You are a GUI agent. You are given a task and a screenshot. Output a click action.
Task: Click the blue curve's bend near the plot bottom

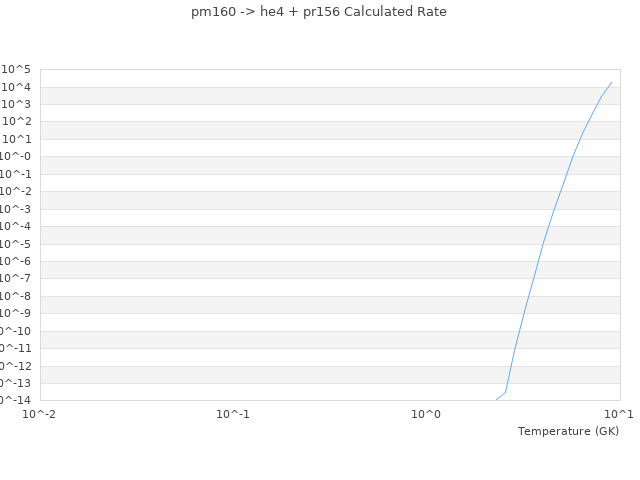506,391
